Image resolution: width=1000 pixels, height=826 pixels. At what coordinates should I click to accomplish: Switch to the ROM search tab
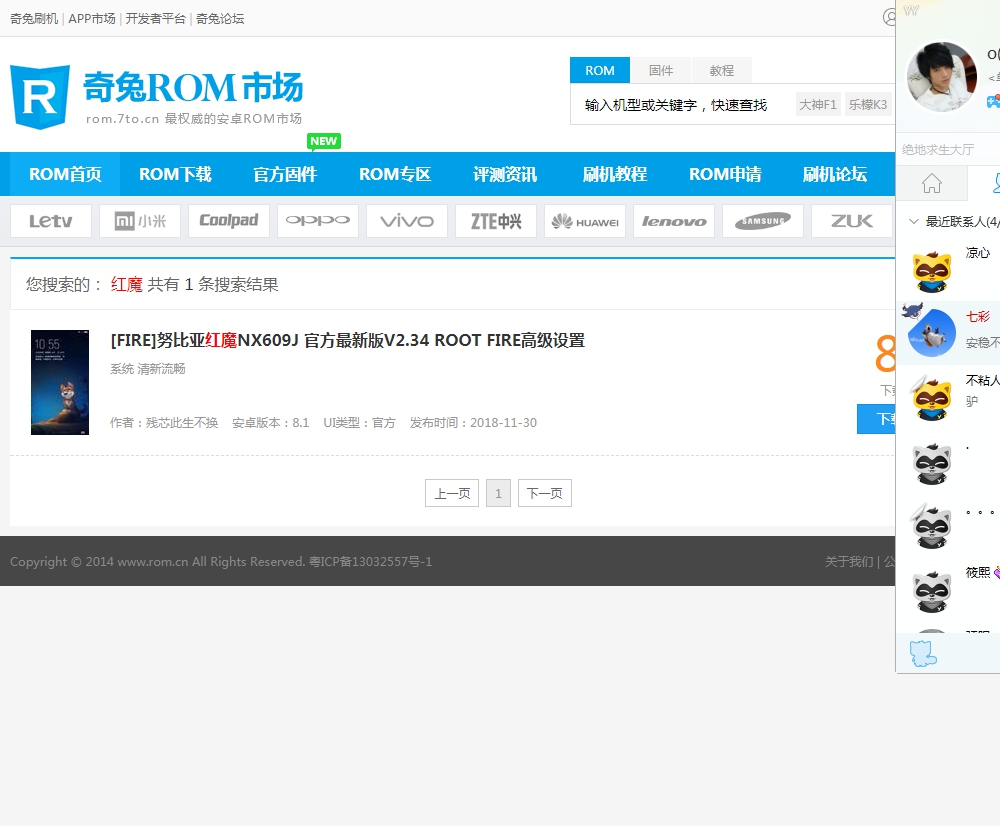(599, 70)
